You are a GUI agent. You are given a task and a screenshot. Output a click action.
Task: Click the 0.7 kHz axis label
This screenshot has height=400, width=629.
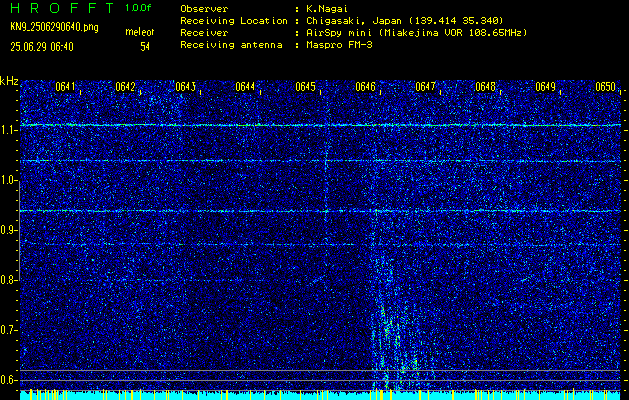[8, 330]
